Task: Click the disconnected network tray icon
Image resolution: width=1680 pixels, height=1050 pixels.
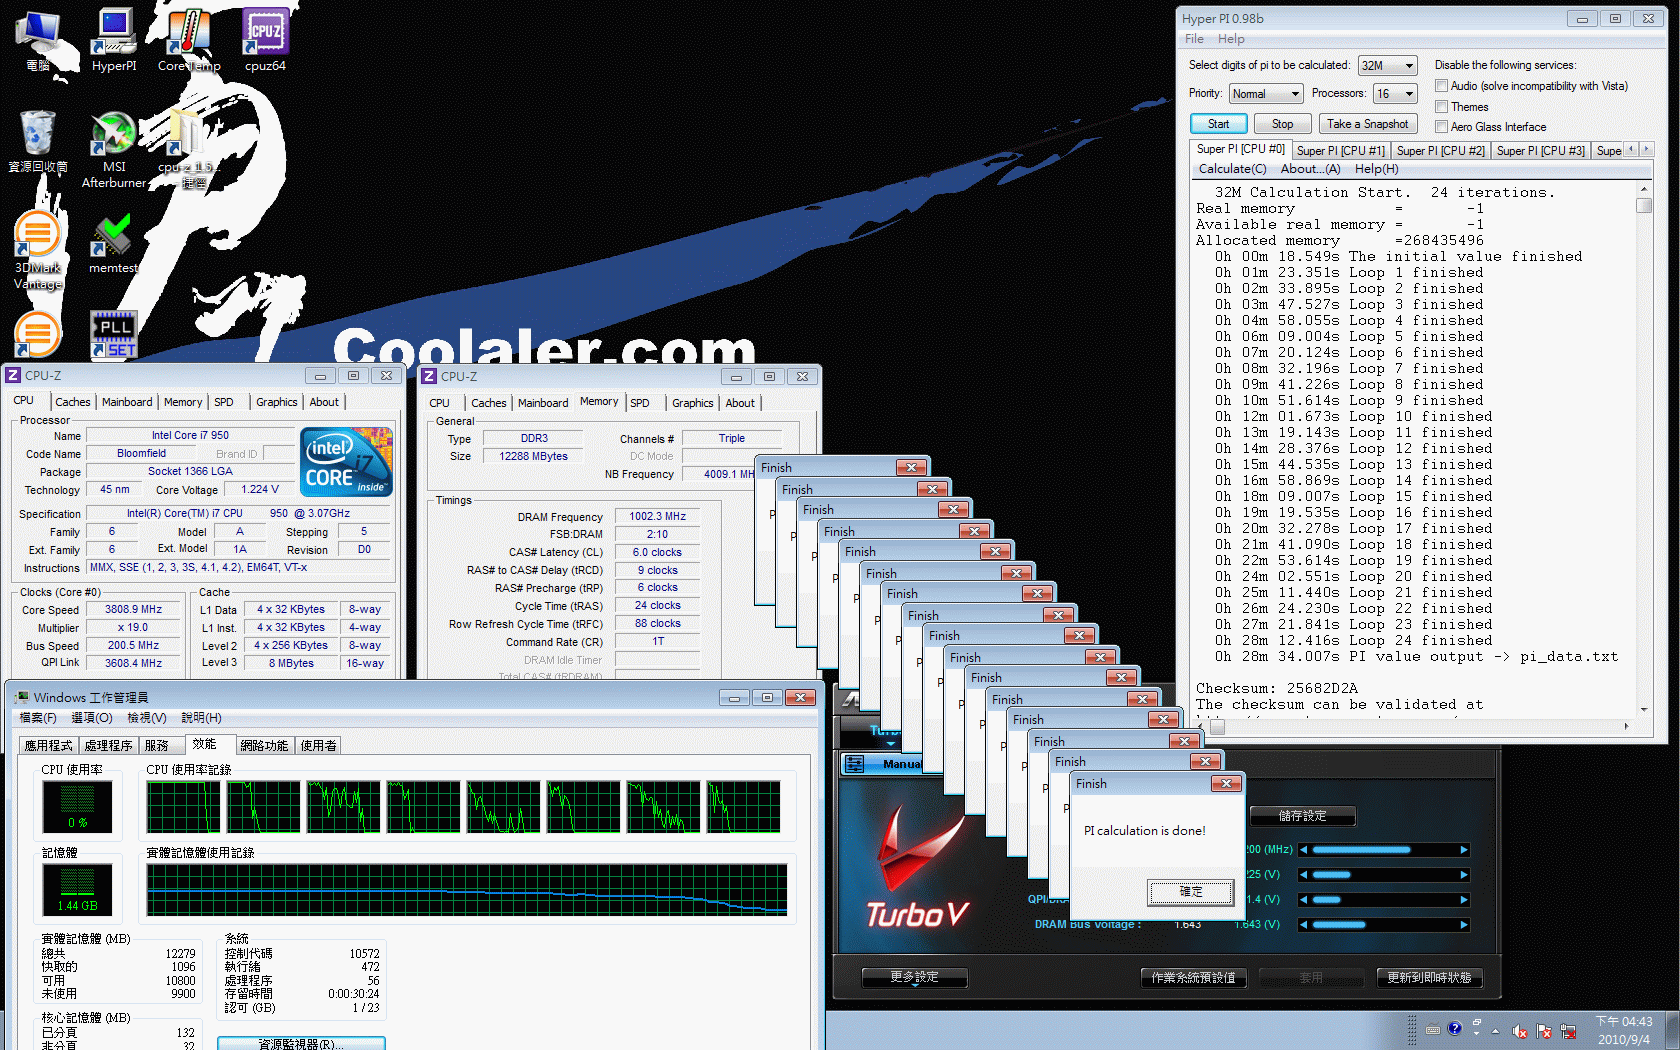Action: tap(1568, 1031)
